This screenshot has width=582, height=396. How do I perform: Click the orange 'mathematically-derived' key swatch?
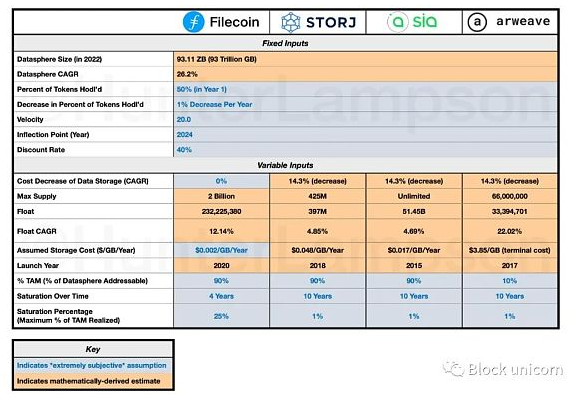pyautogui.click(x=93, y=381)
